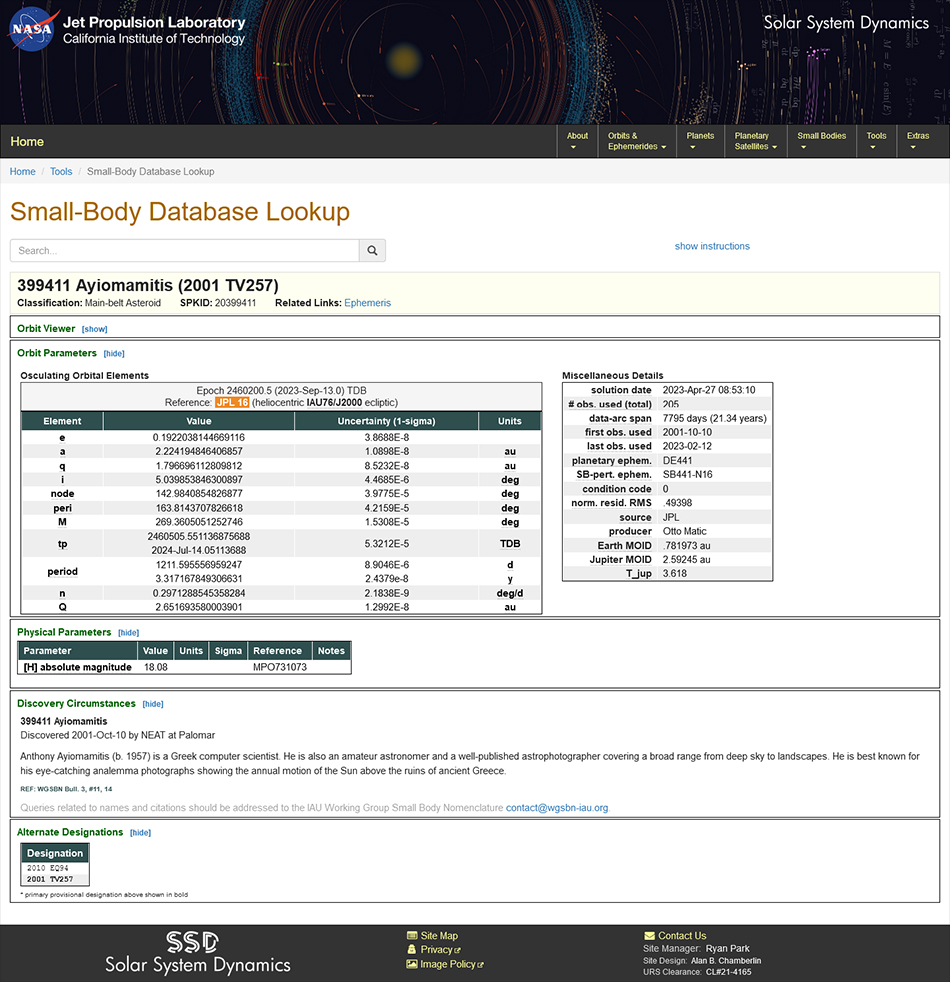This screenshot has height=982, width=950.
Task: Open the Ephemeris related link
Action: pos(367,303)
